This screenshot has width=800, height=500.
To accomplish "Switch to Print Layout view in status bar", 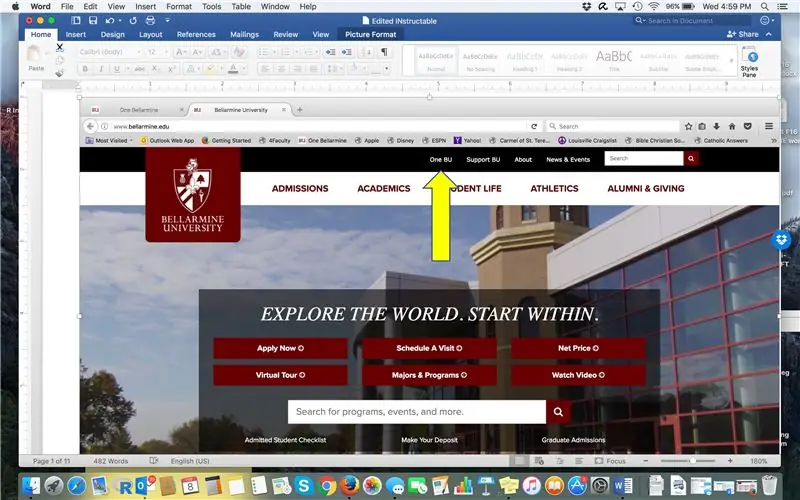I will (519, 461).
